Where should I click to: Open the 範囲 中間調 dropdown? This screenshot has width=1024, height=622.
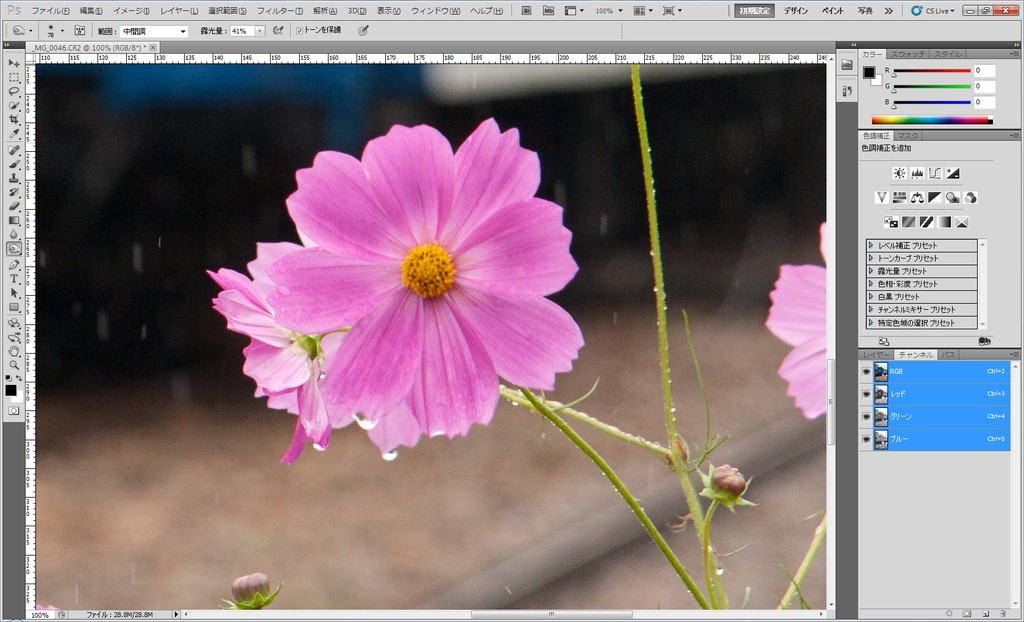pyautogui.click(x=153, y=31)
